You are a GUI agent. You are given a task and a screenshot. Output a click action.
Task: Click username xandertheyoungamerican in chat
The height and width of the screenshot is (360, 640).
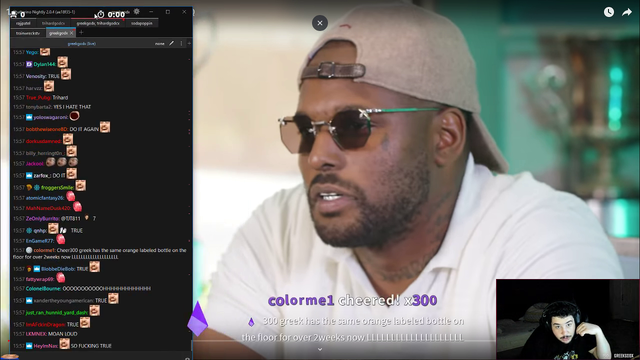point(63,300)
